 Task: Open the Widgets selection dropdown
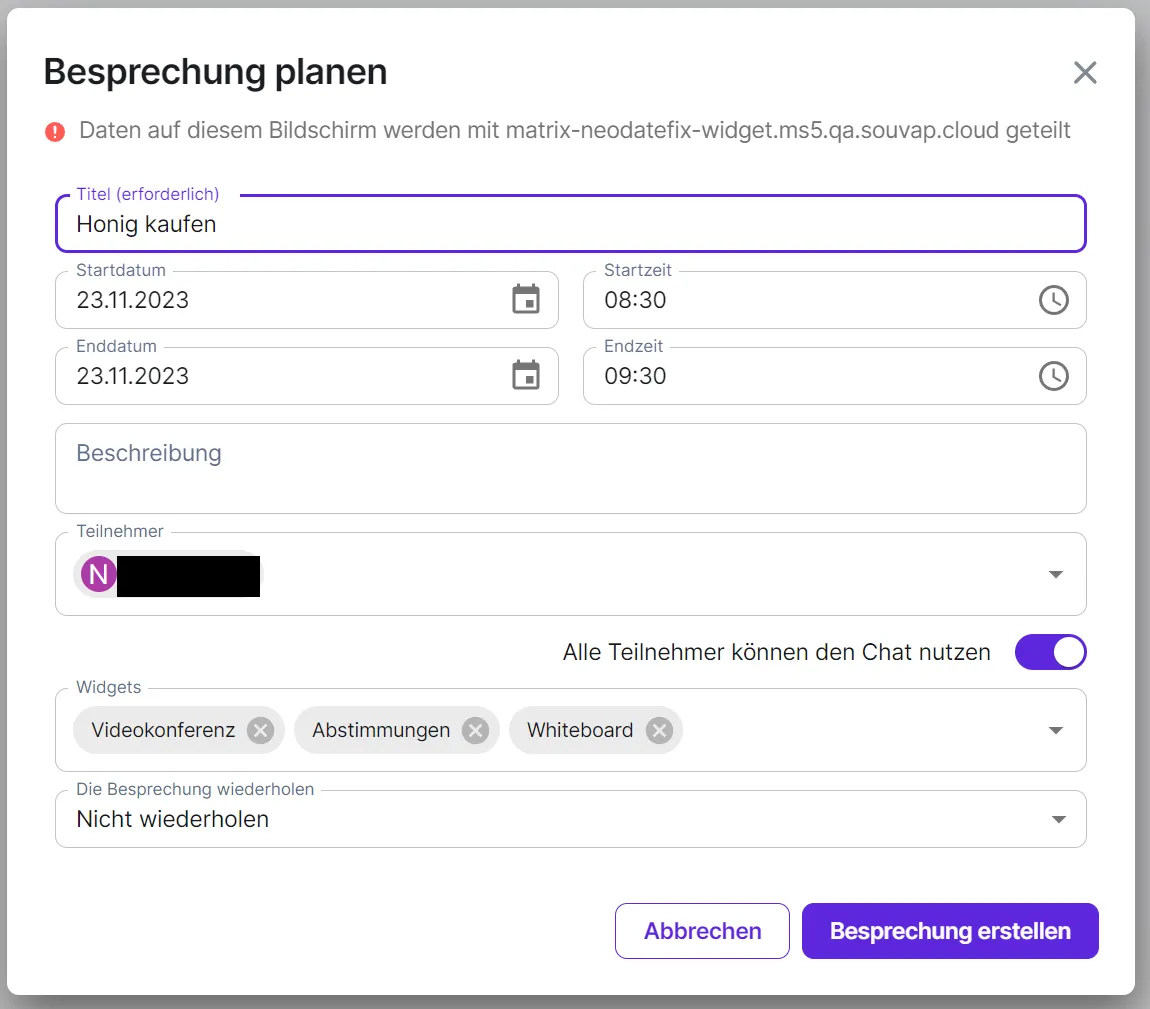(1055, 730)
